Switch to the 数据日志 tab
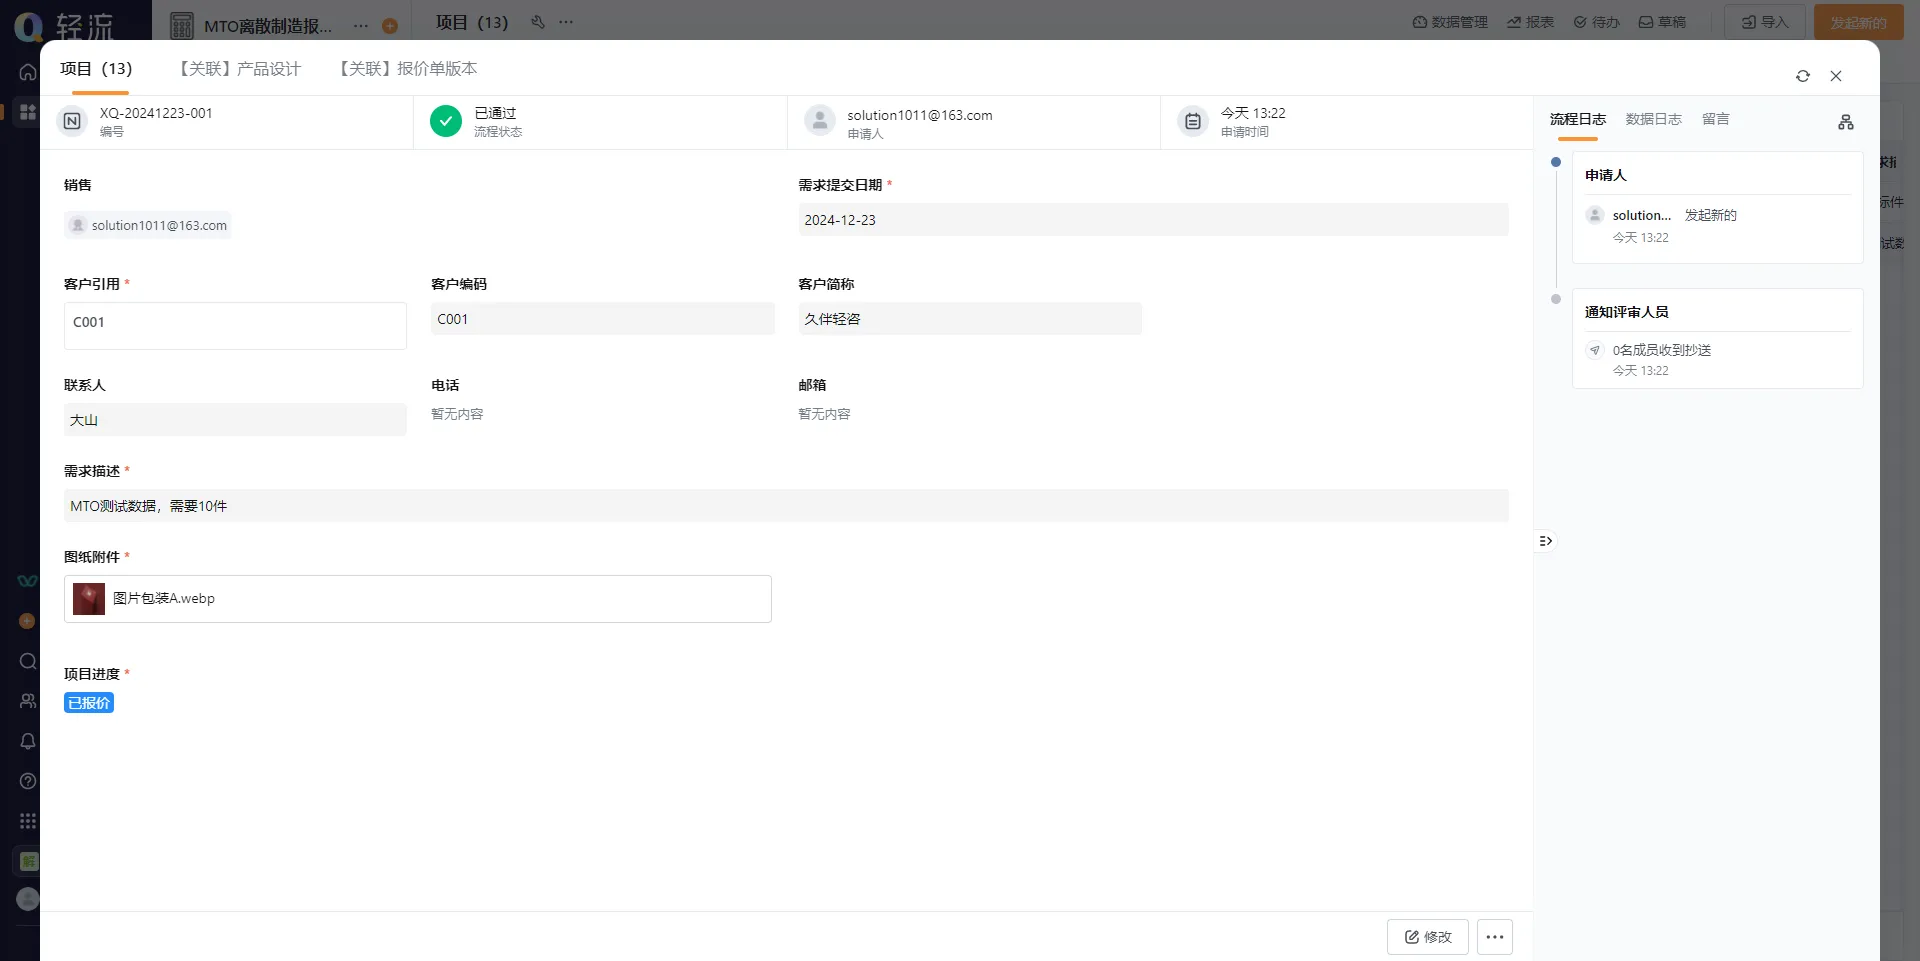 click(1653, 119)
